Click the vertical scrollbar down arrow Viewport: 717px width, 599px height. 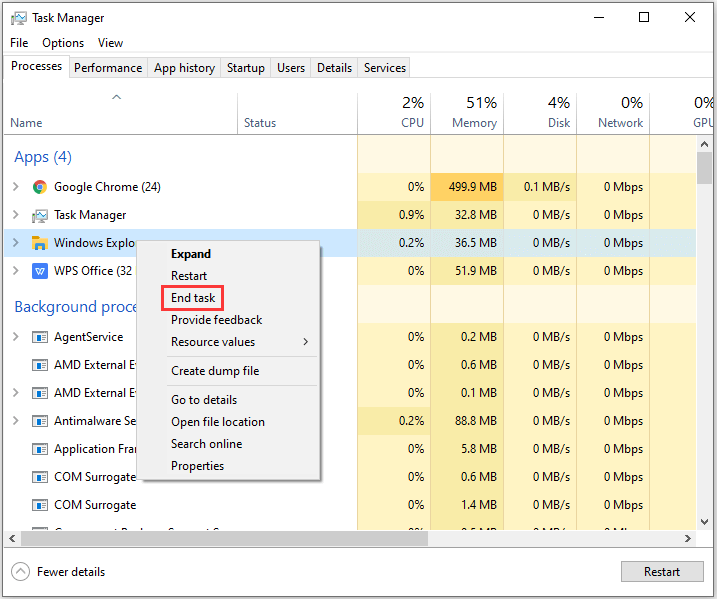(704, 522)
